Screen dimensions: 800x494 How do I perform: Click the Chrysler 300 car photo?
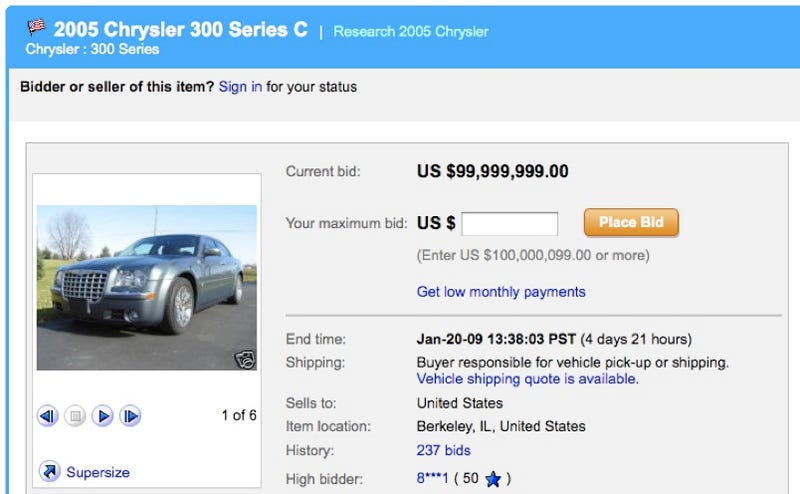coord(147,287)
